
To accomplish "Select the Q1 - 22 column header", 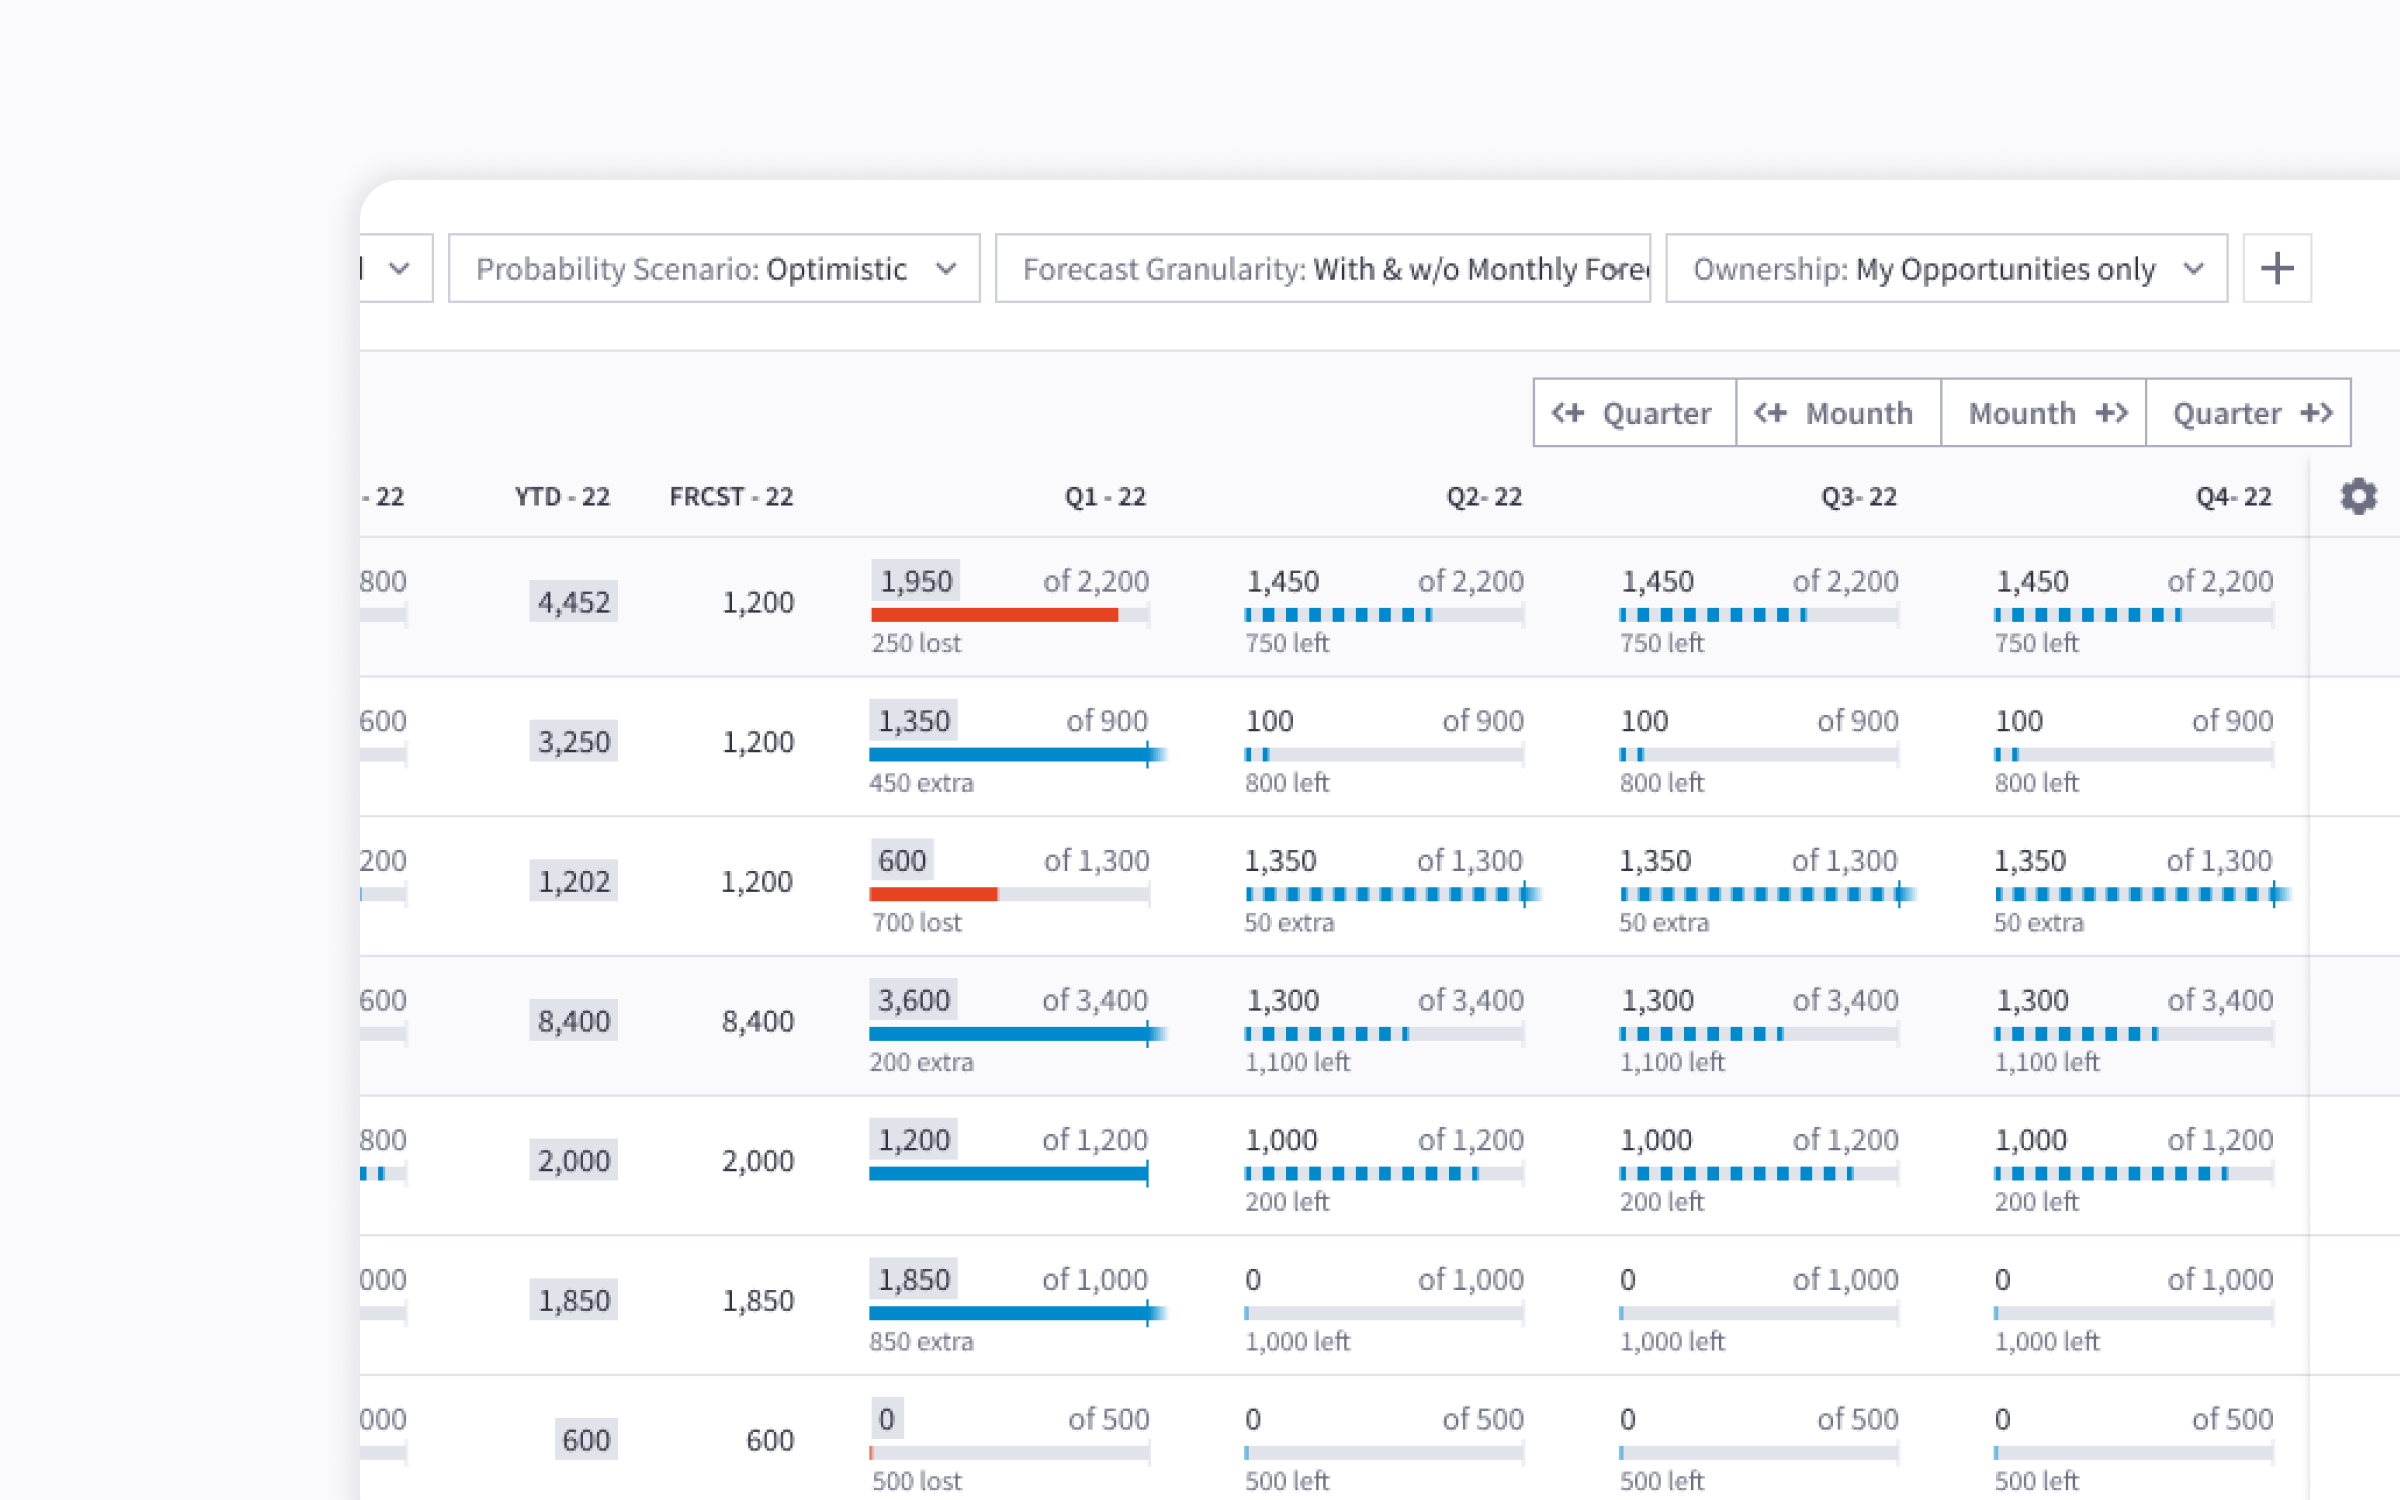I will click(1105, 496).
